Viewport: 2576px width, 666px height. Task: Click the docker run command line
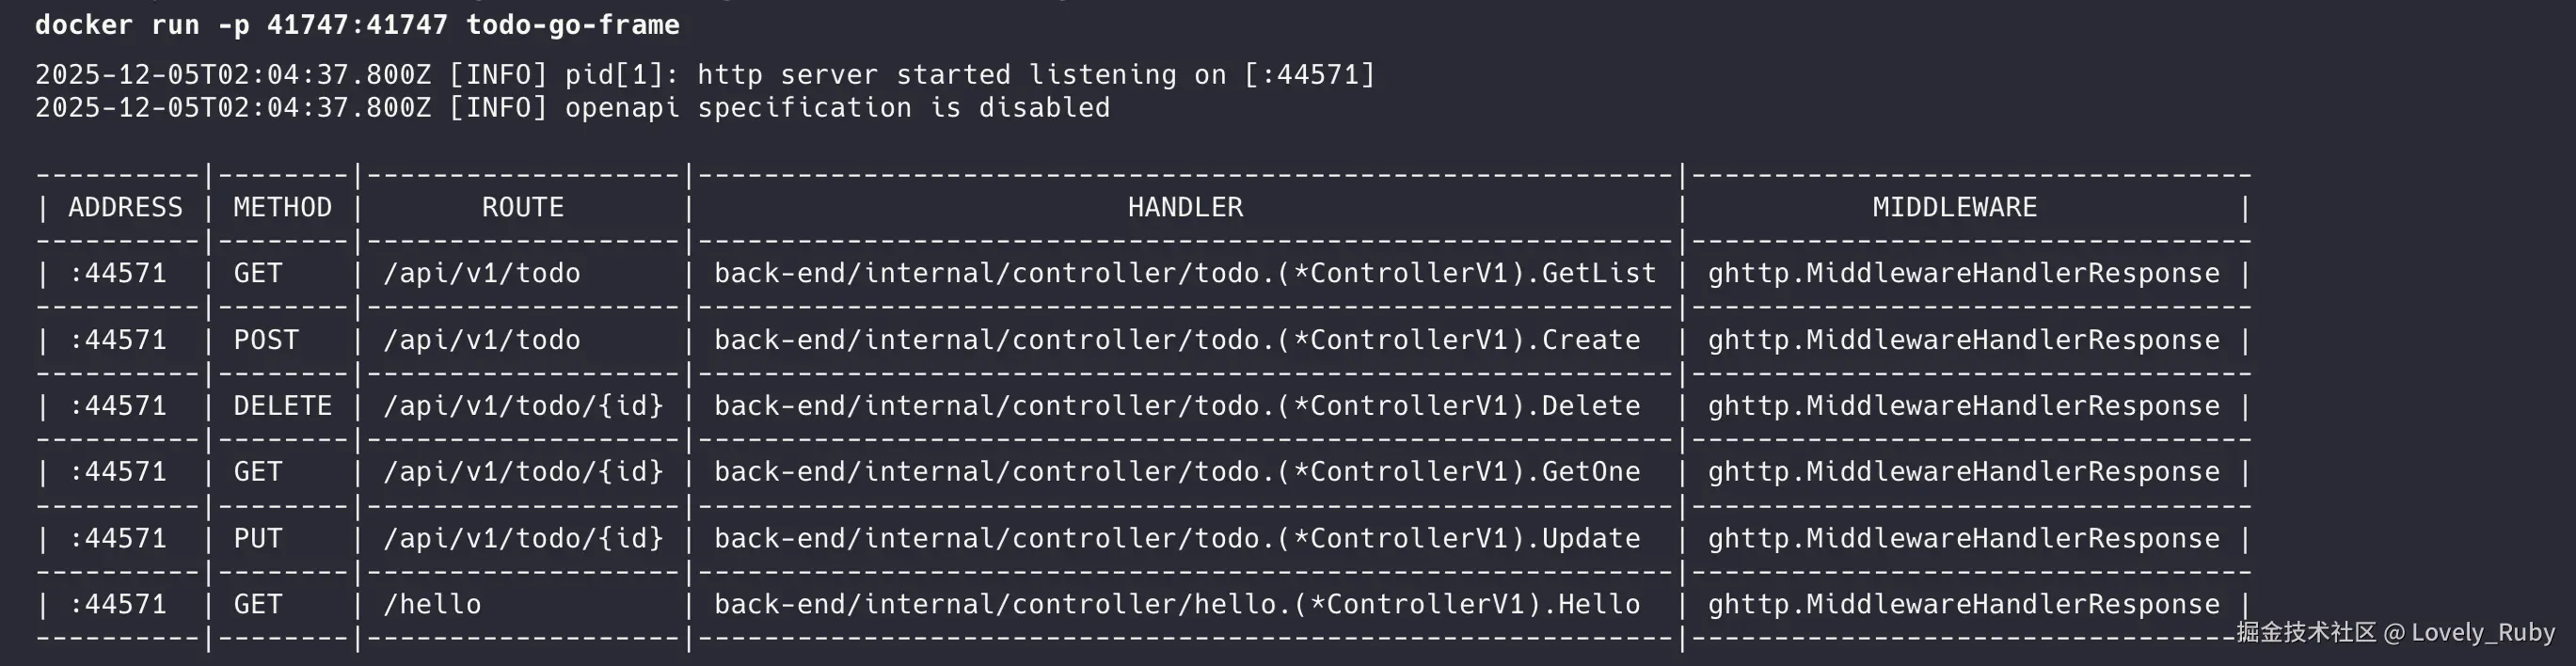(x=357, y=25)
